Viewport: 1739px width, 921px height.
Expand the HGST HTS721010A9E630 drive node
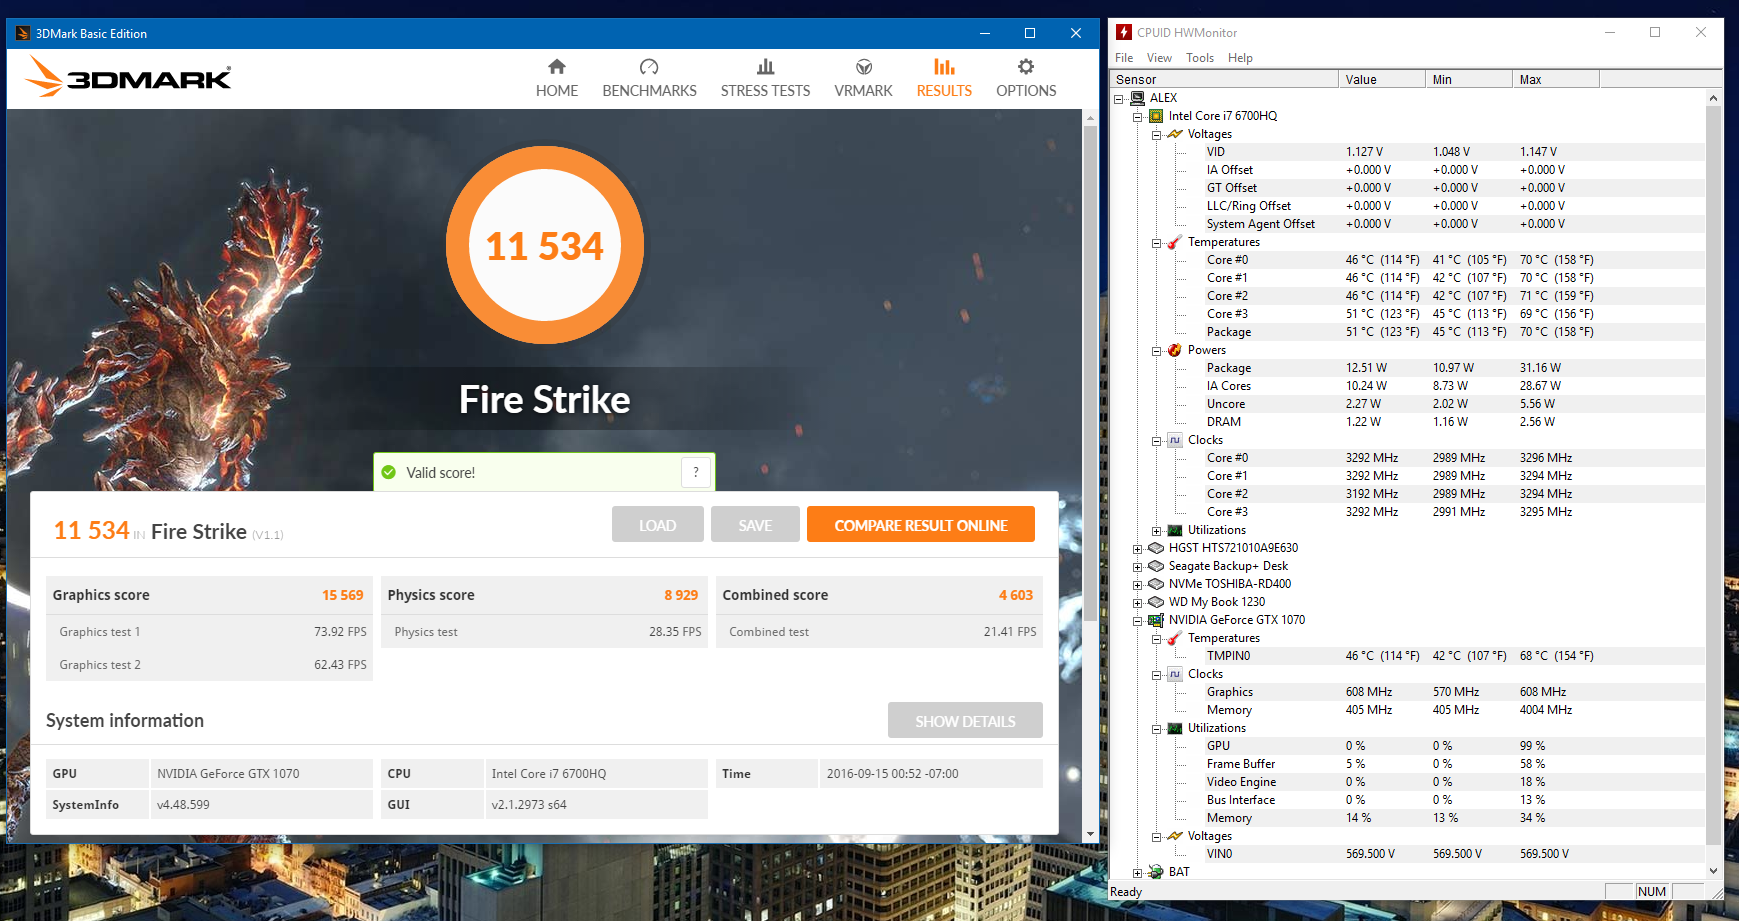(1137, 548)
